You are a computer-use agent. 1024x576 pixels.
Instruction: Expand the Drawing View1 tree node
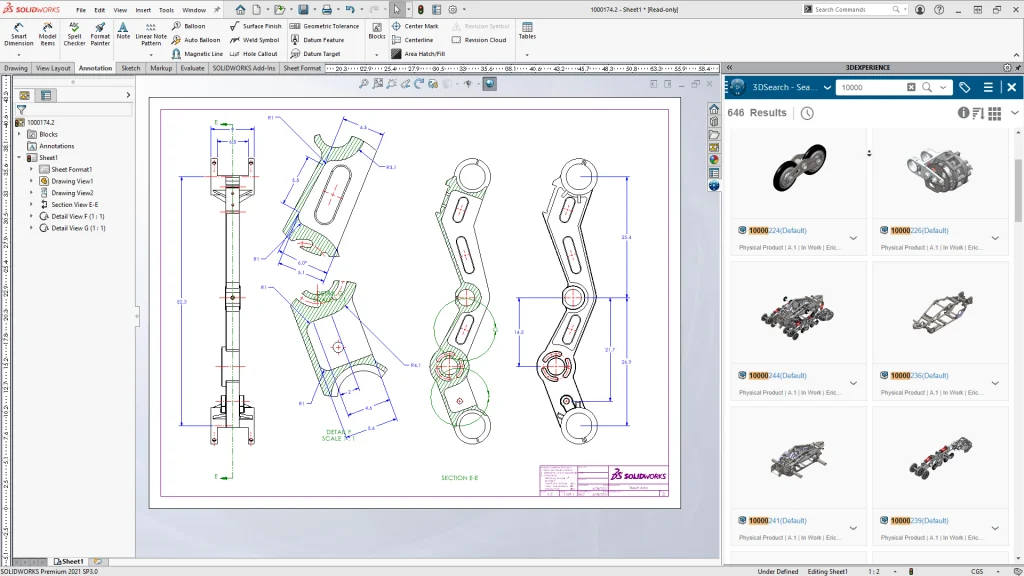click(31, 181)
